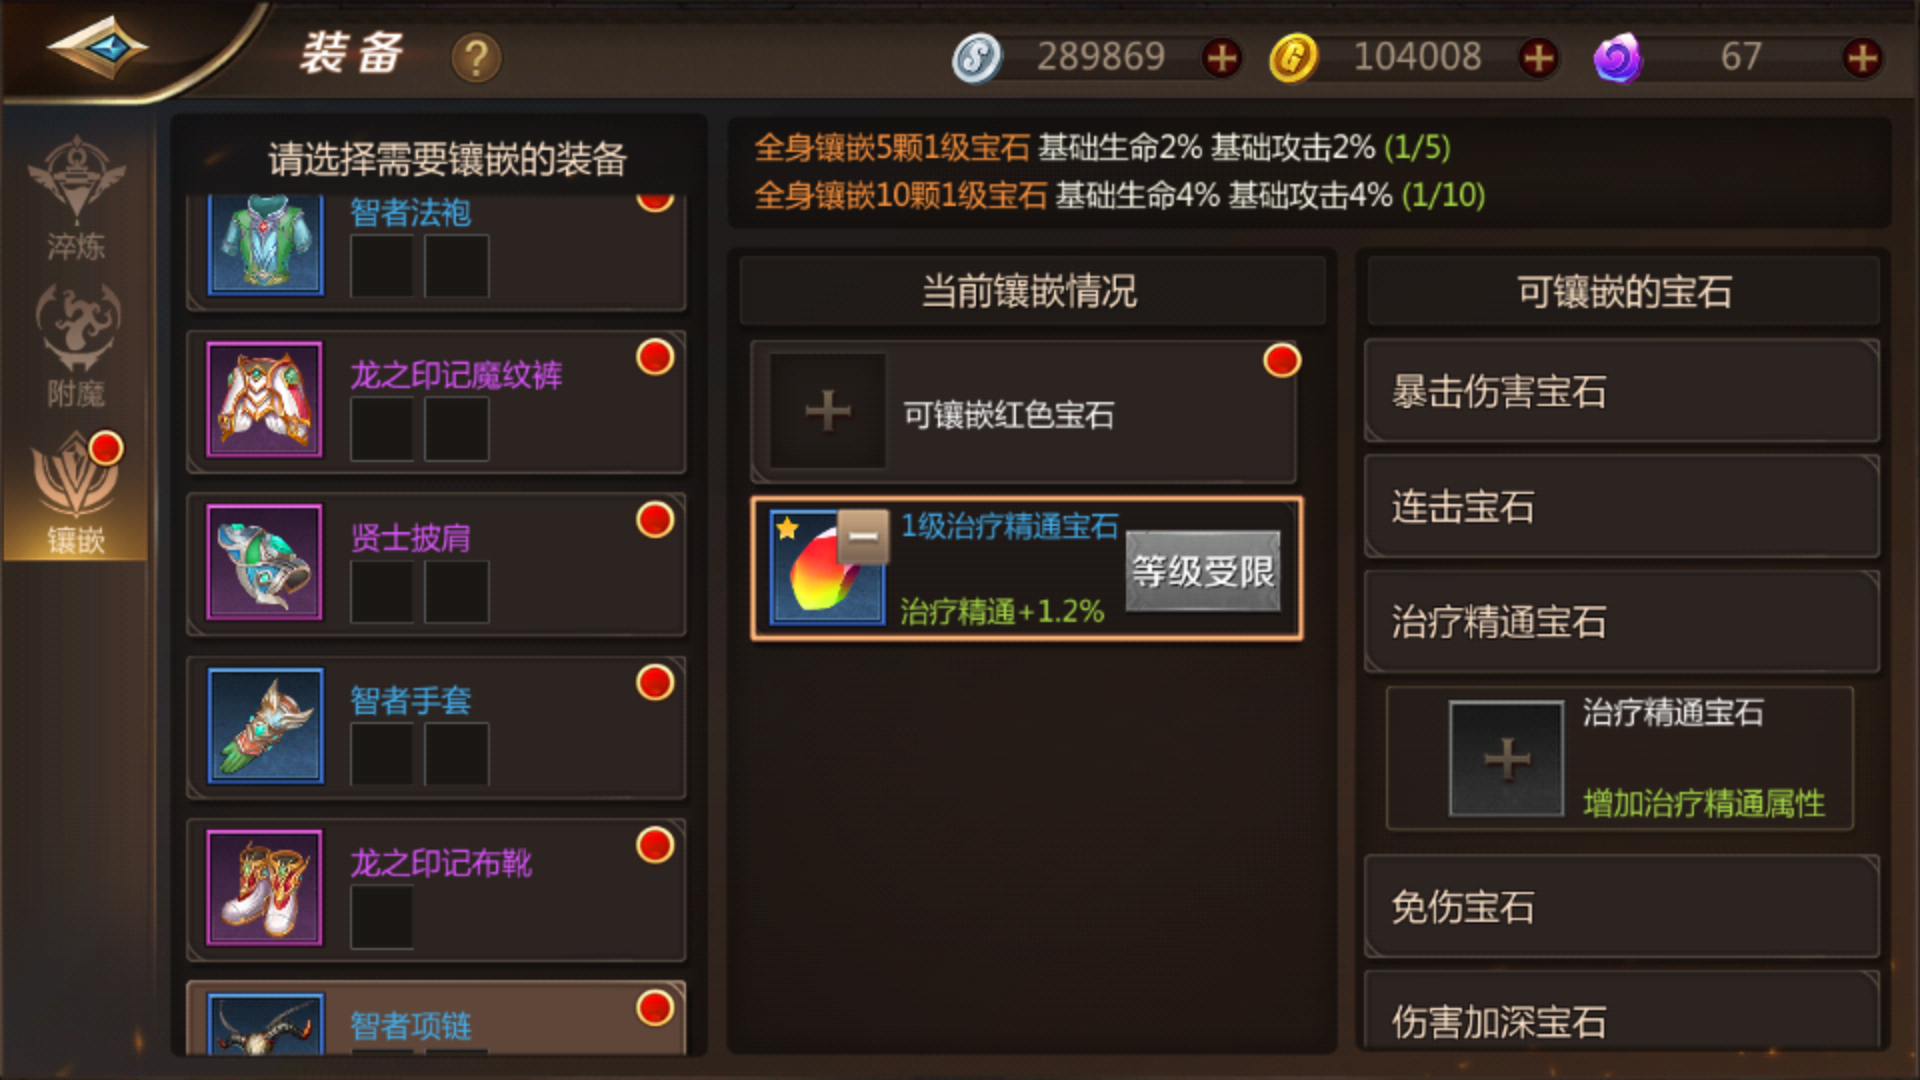This screenshot has width=1920, height=1080.
Task: Remove gem using the minus icon
Action: click(863, 537)
